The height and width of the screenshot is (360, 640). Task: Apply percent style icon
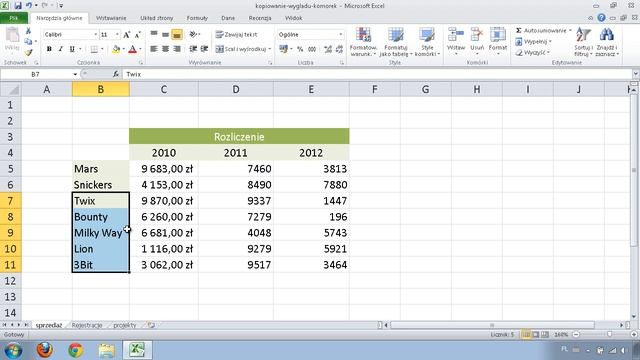300,49
